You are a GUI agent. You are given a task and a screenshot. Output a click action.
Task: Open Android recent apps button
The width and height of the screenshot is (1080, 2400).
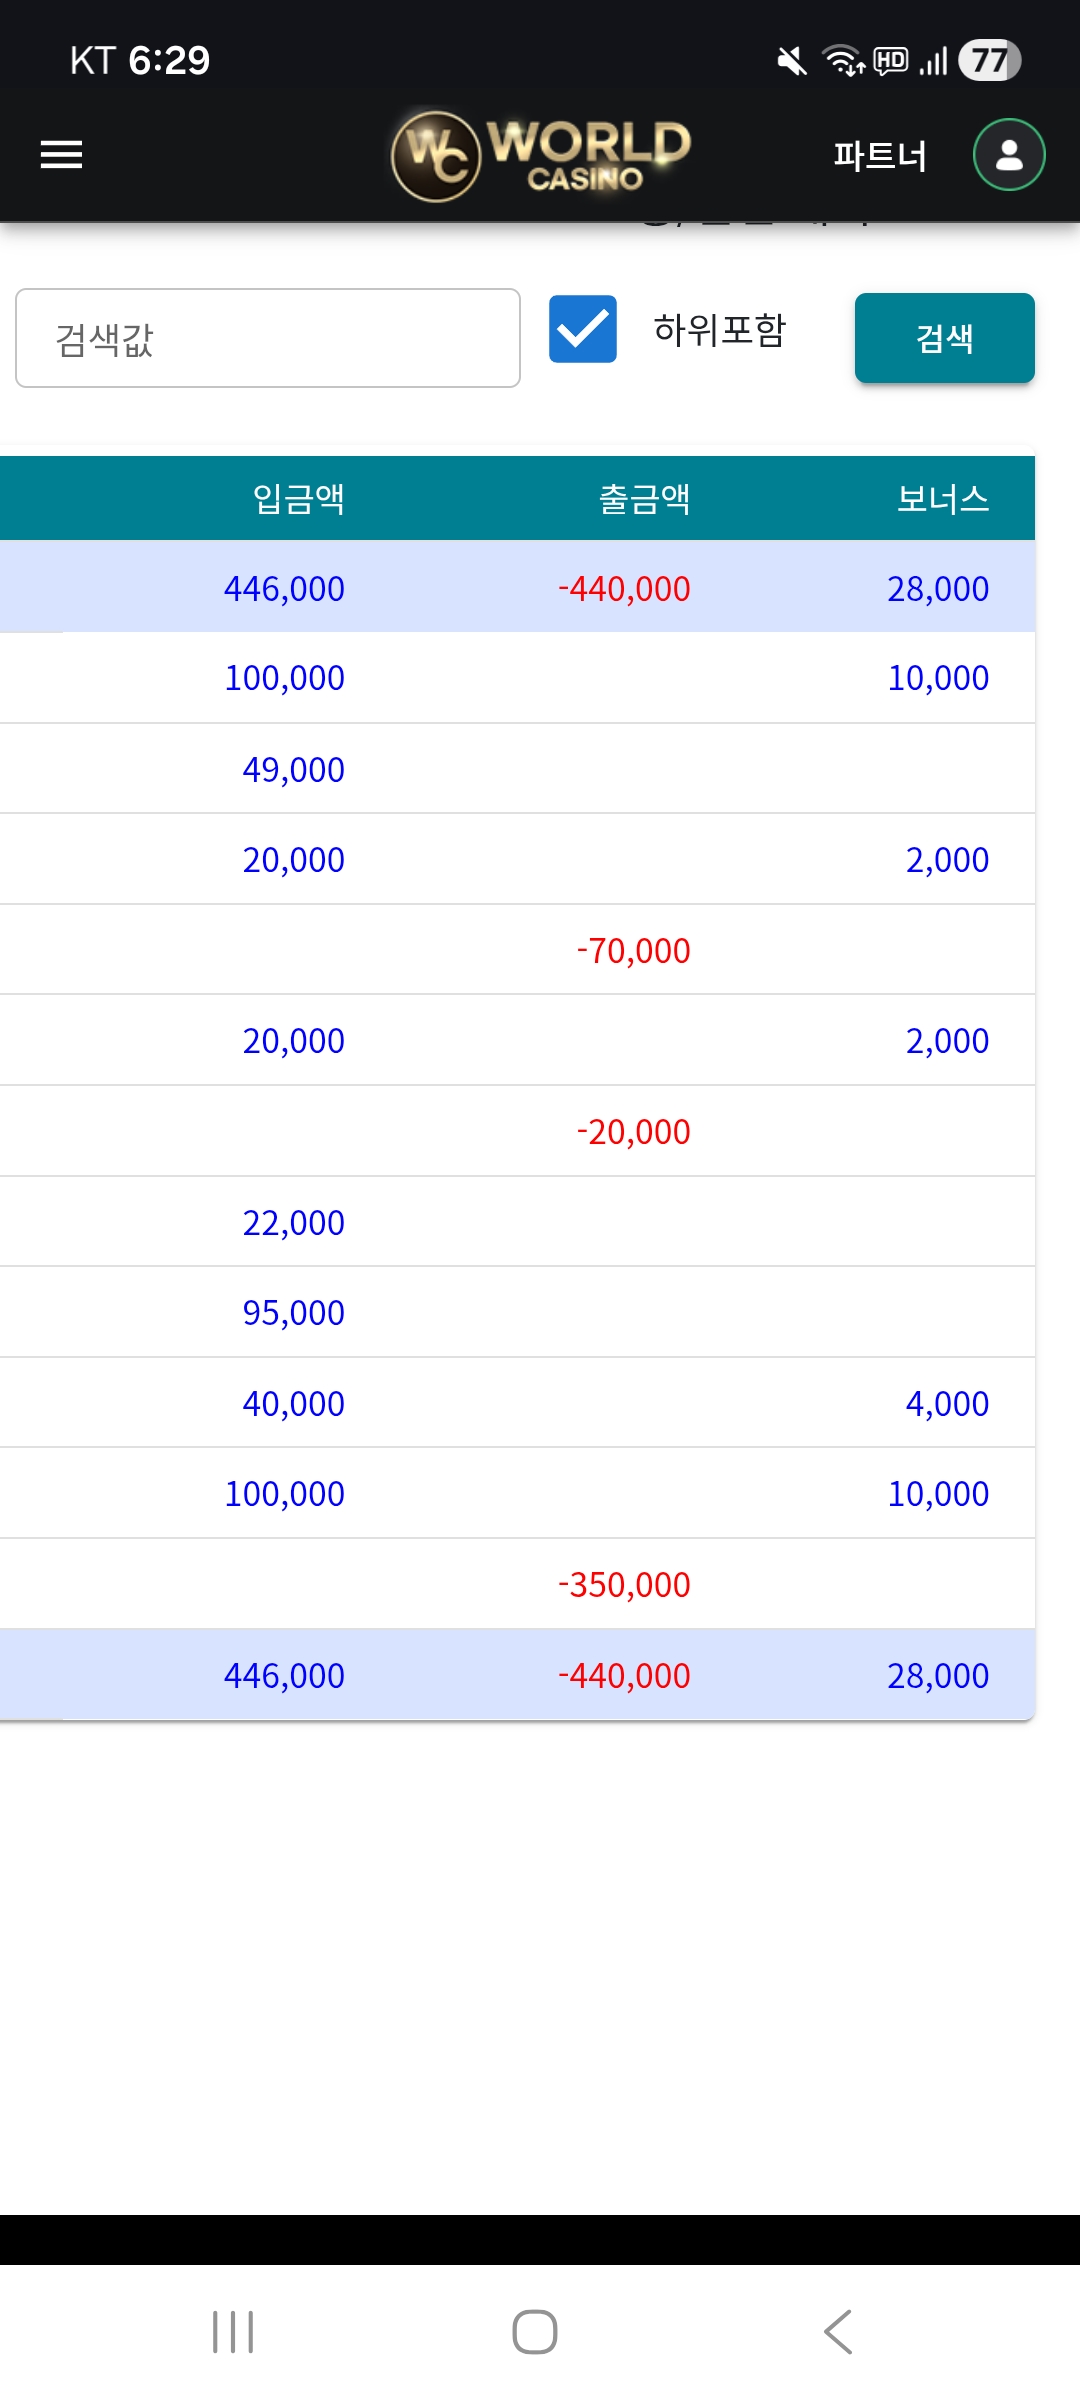[x=233, y=2332]
